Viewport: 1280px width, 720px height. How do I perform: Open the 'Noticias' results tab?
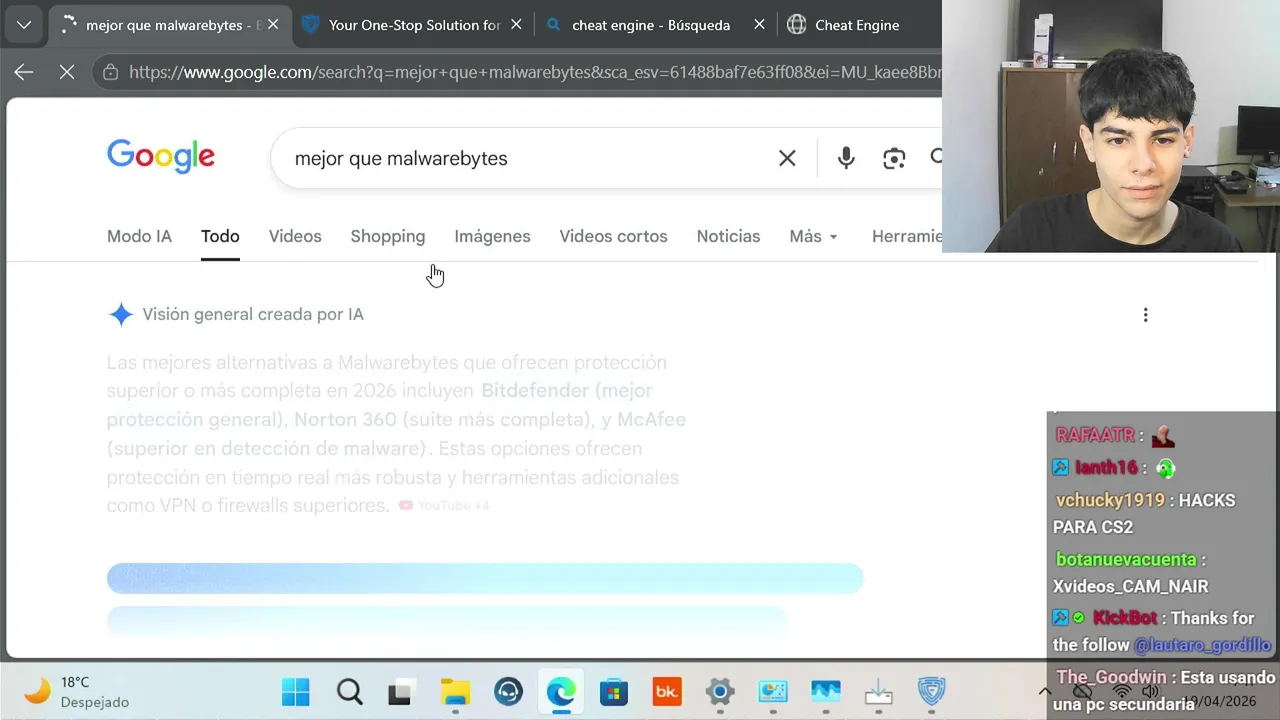pyautogui.click(x=728, y=236)
